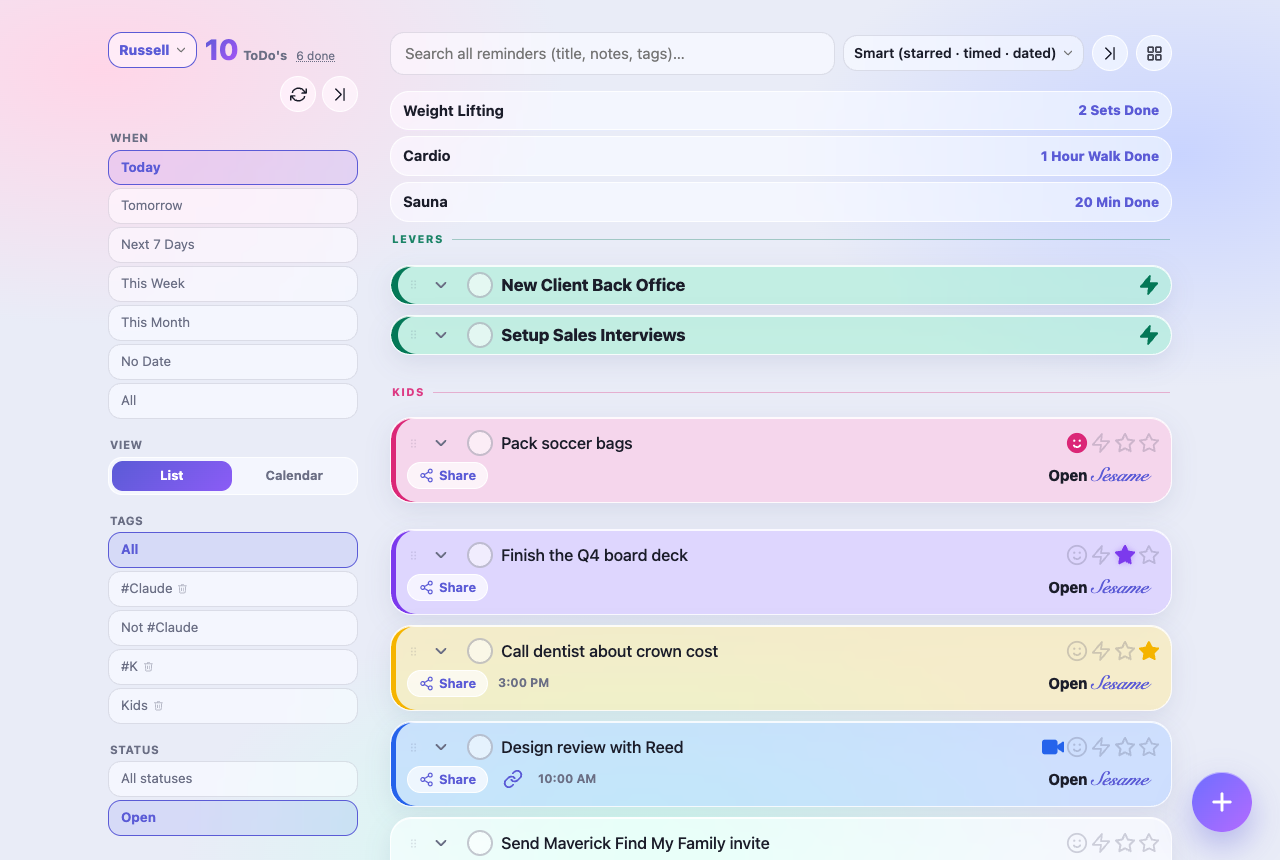Mark Setup Sales Interviews complete

480,335
